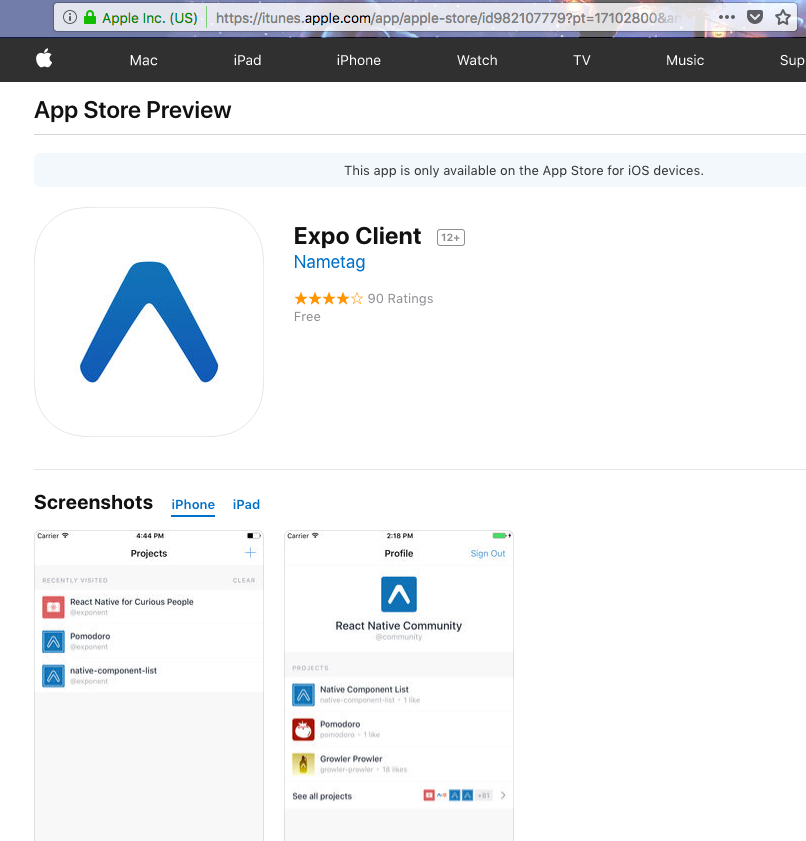Click the star rating icons
The width and height of the screenshot is (806, 841).
click(328, 298)
